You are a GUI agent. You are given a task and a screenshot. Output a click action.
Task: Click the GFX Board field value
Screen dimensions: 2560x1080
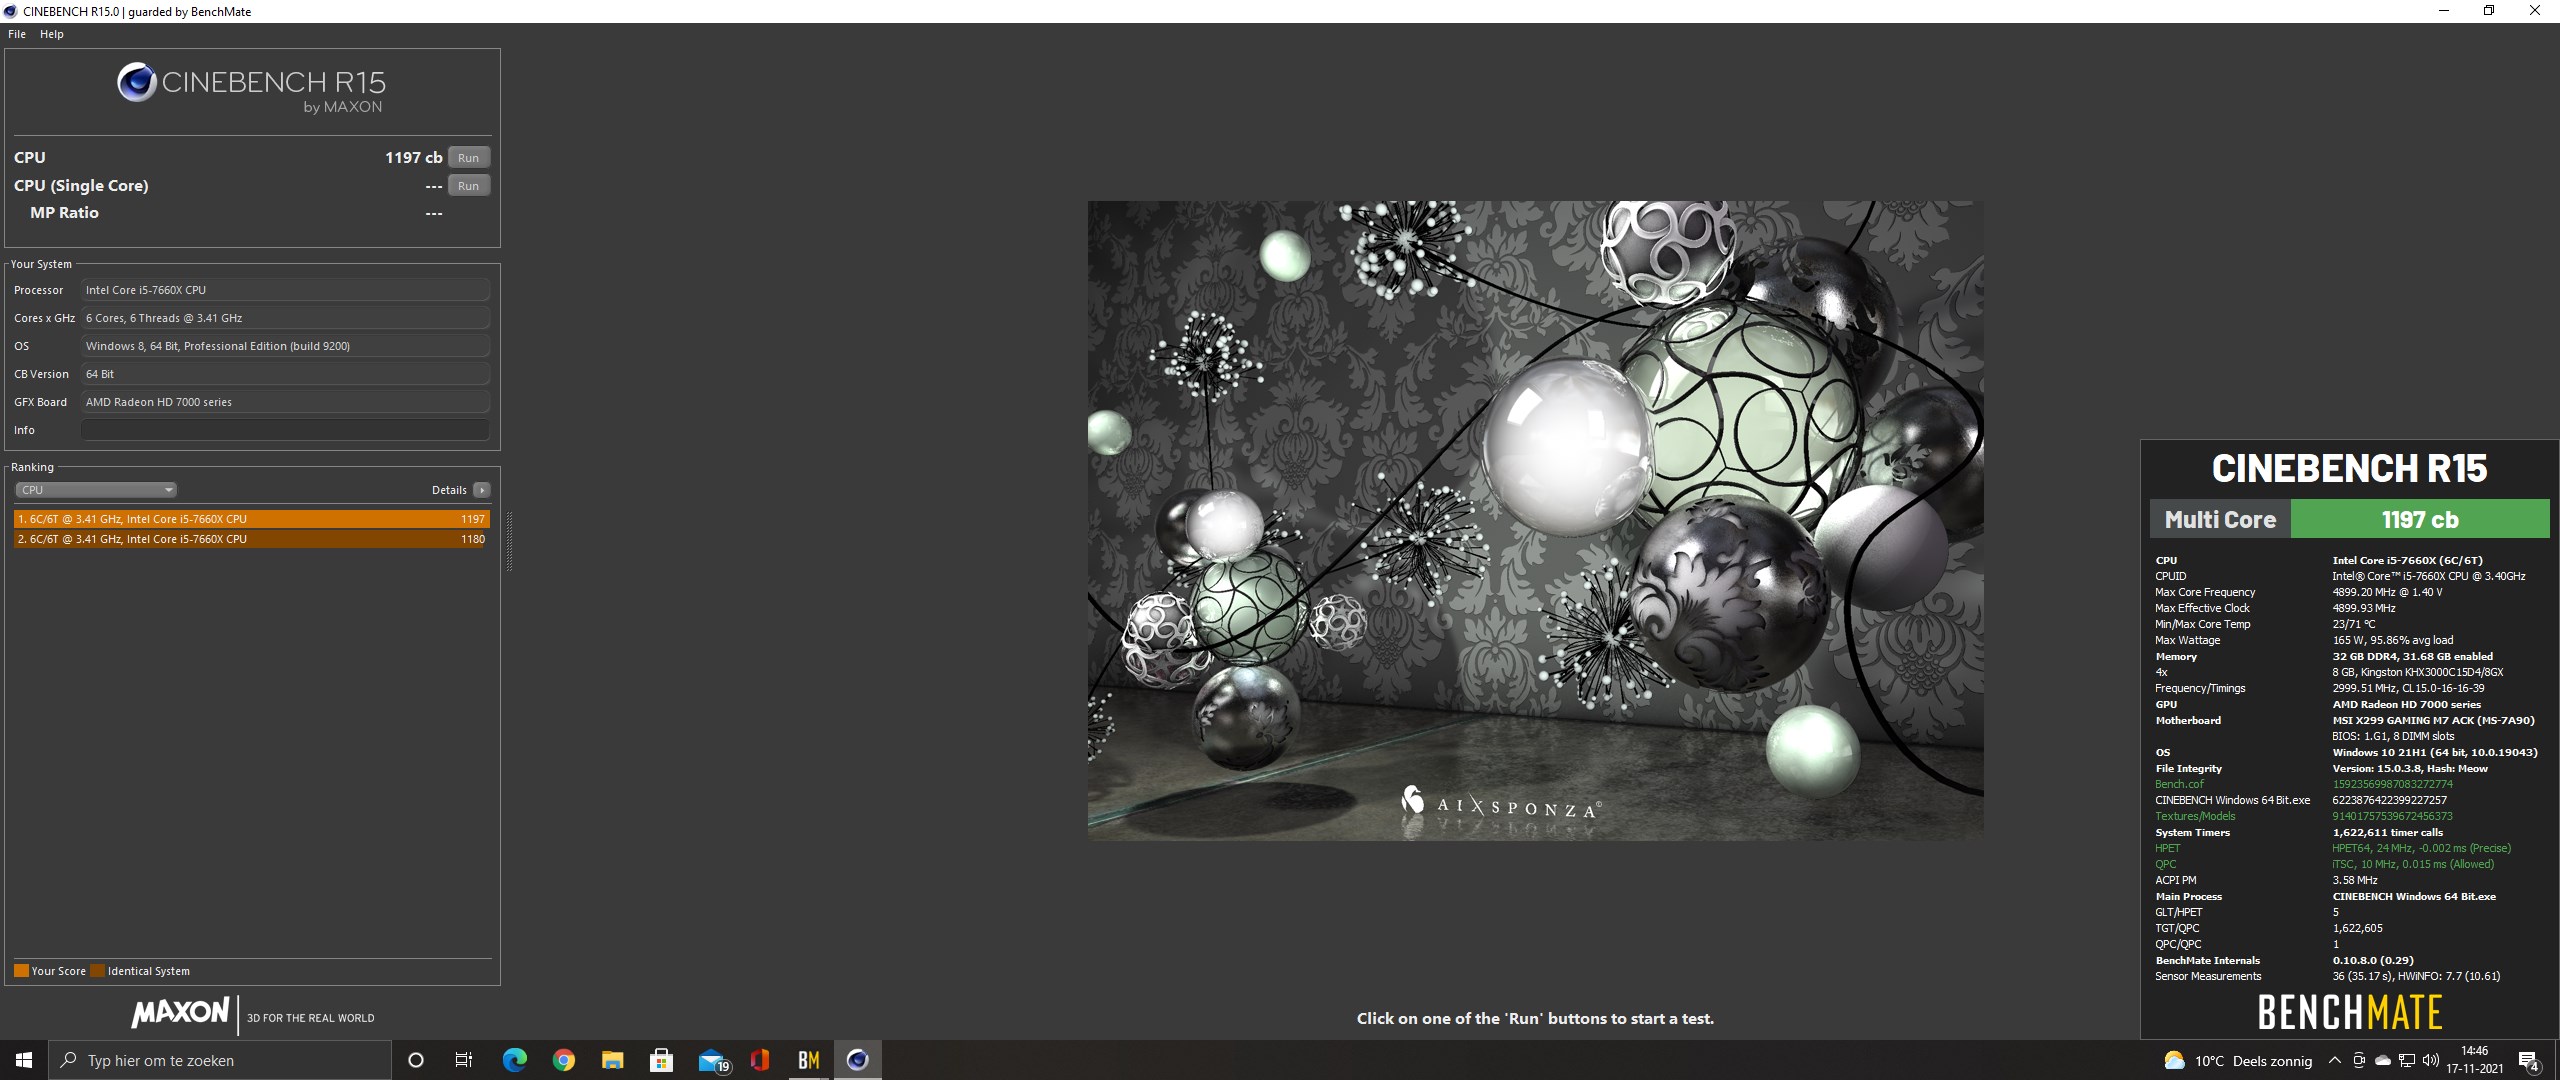285,402
